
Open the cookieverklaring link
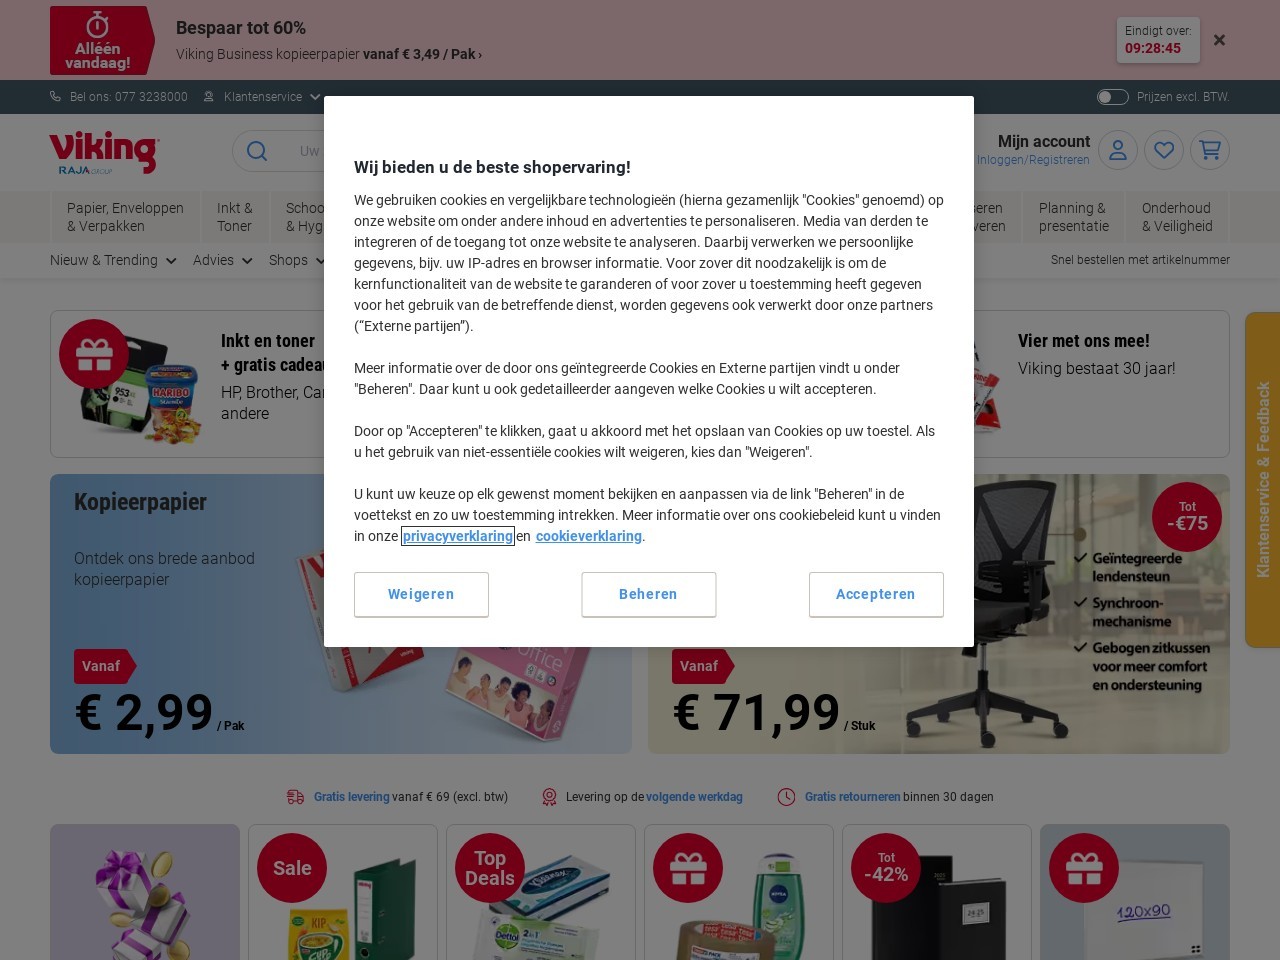click(x=589, y=536)
